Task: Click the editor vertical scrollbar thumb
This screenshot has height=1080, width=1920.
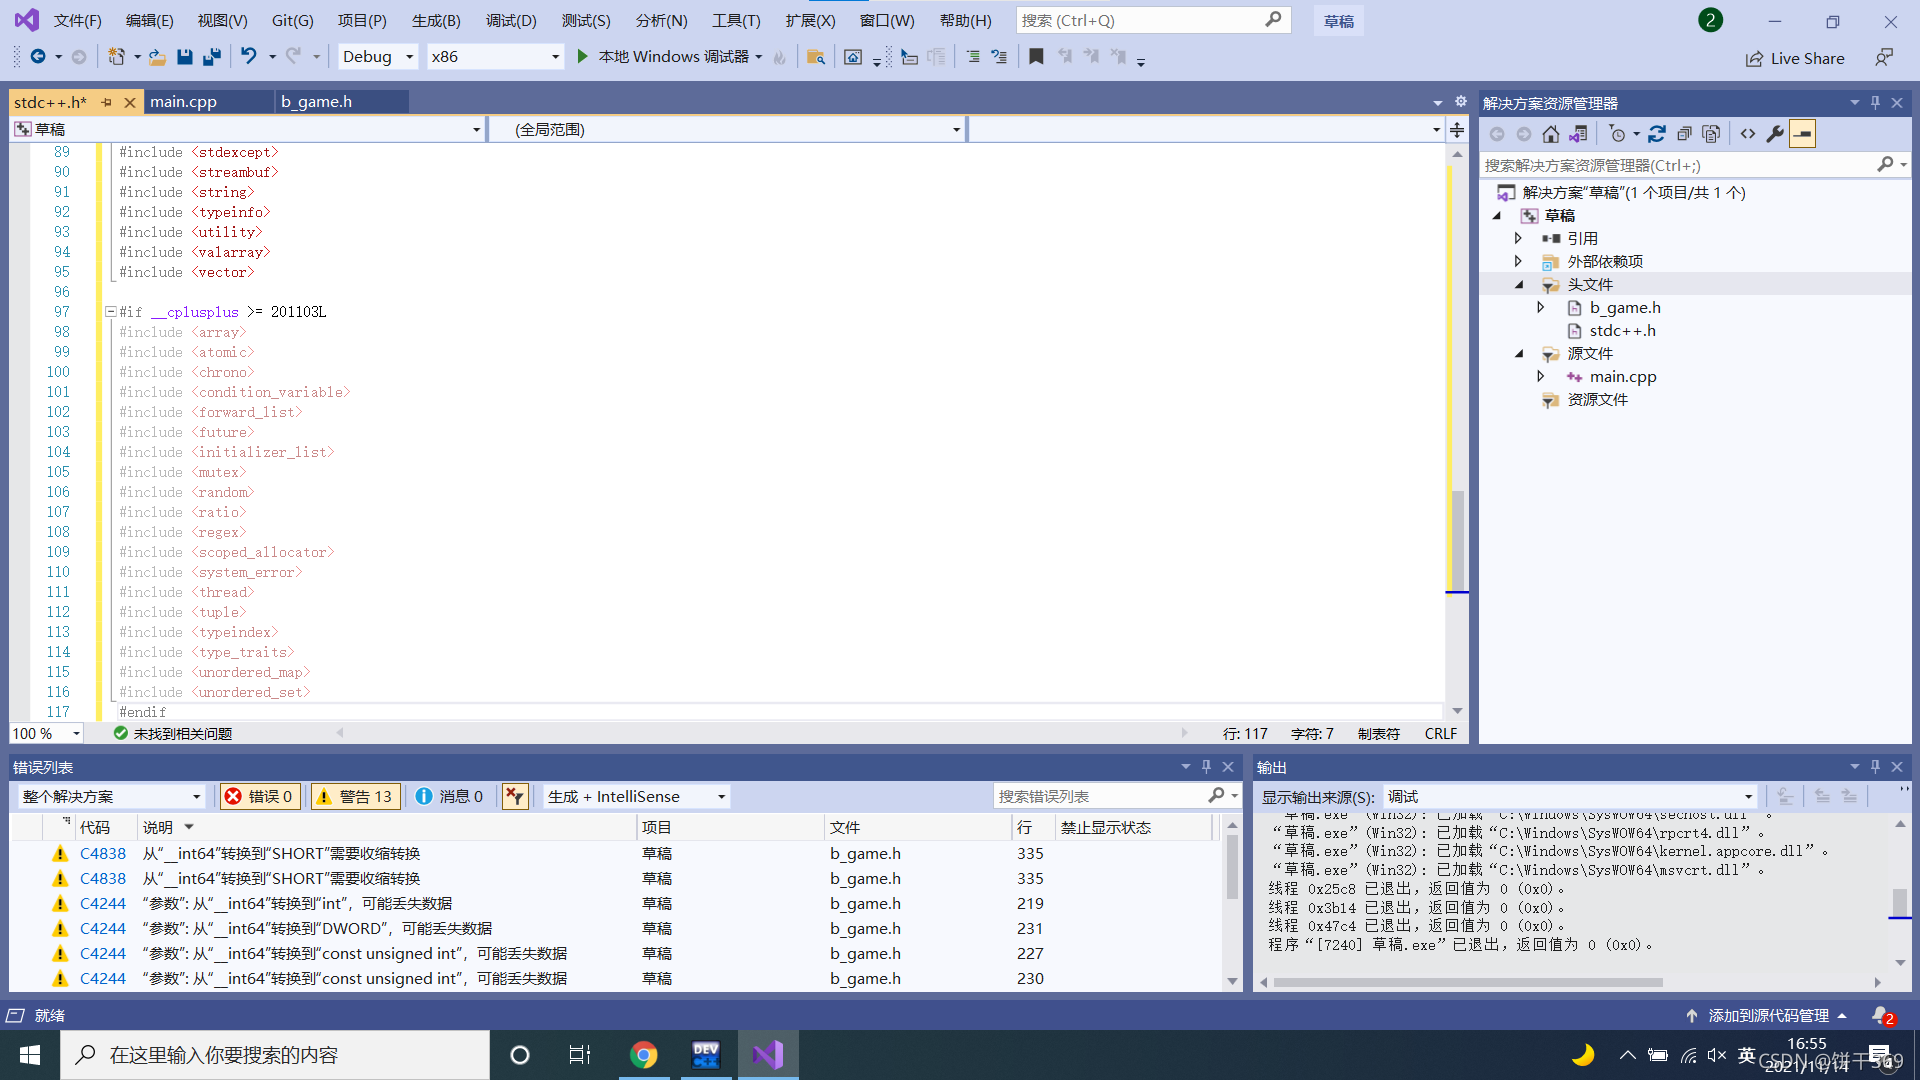Action: click(x=1458, y=540)
